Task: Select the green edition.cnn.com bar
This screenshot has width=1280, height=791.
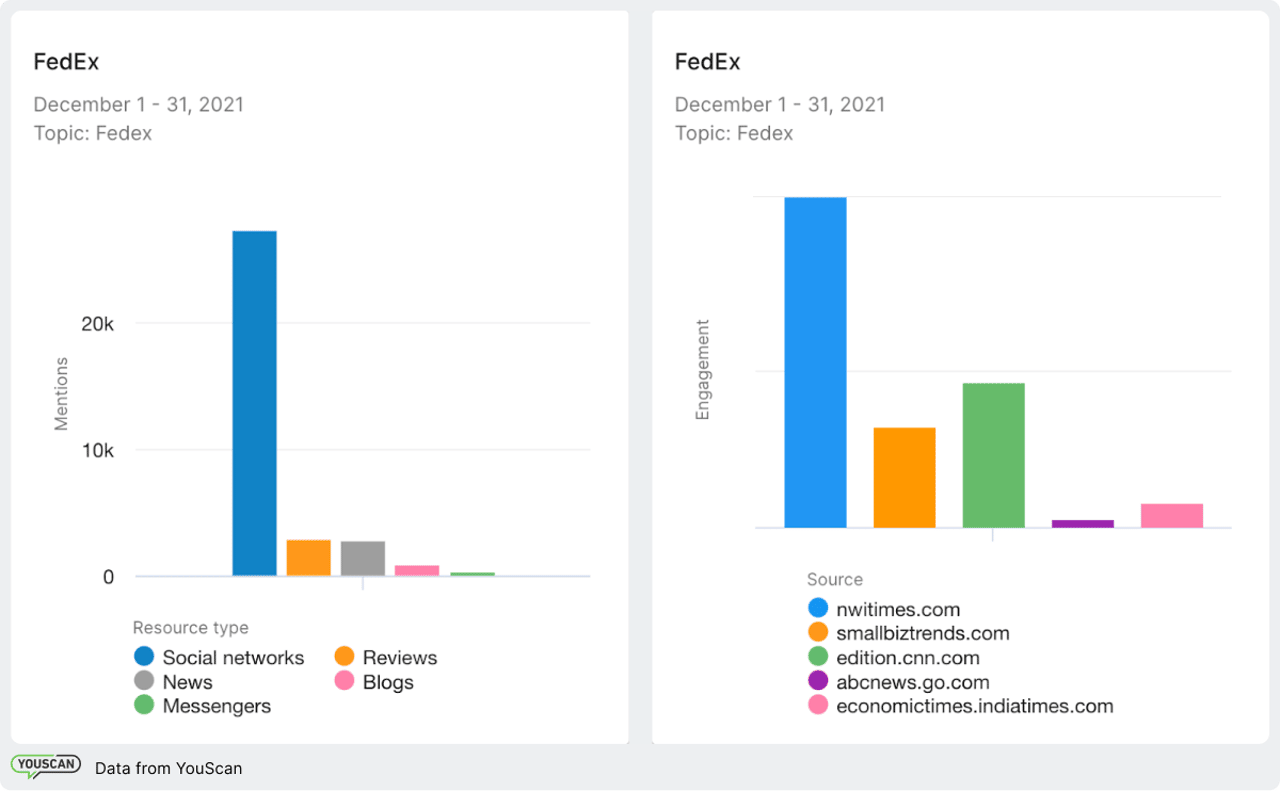Action: coord(994,455)
